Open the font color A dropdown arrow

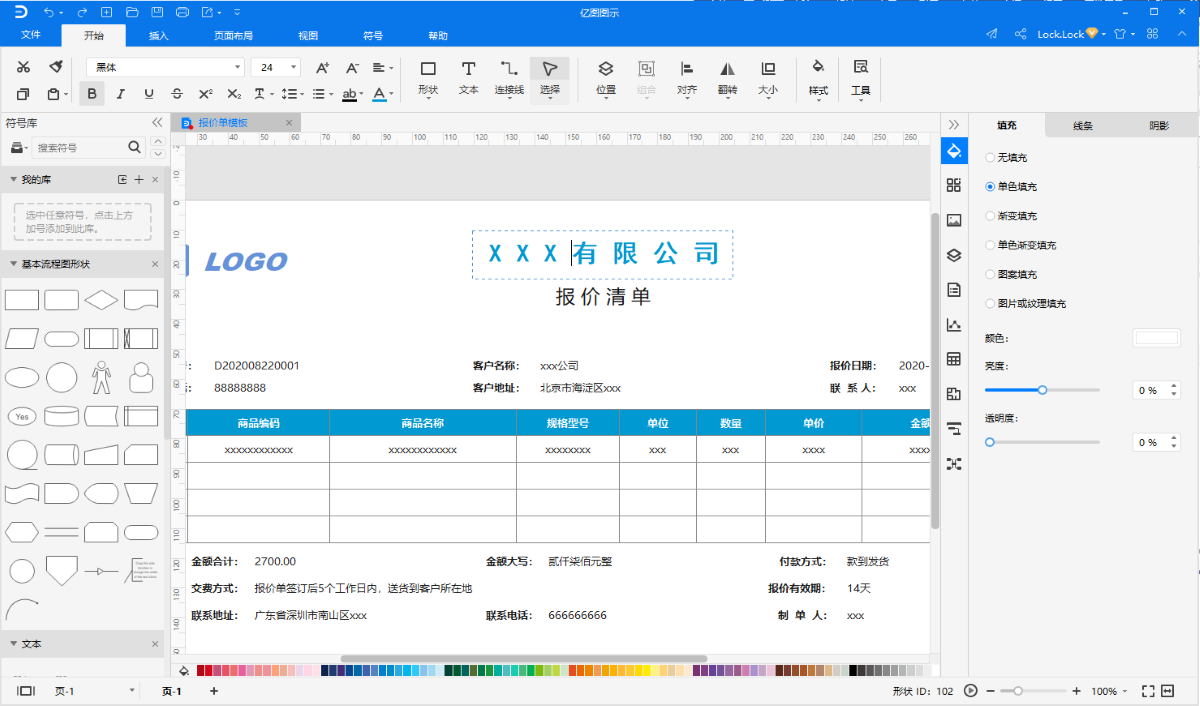pyautogui.click(x=392, y=95)
